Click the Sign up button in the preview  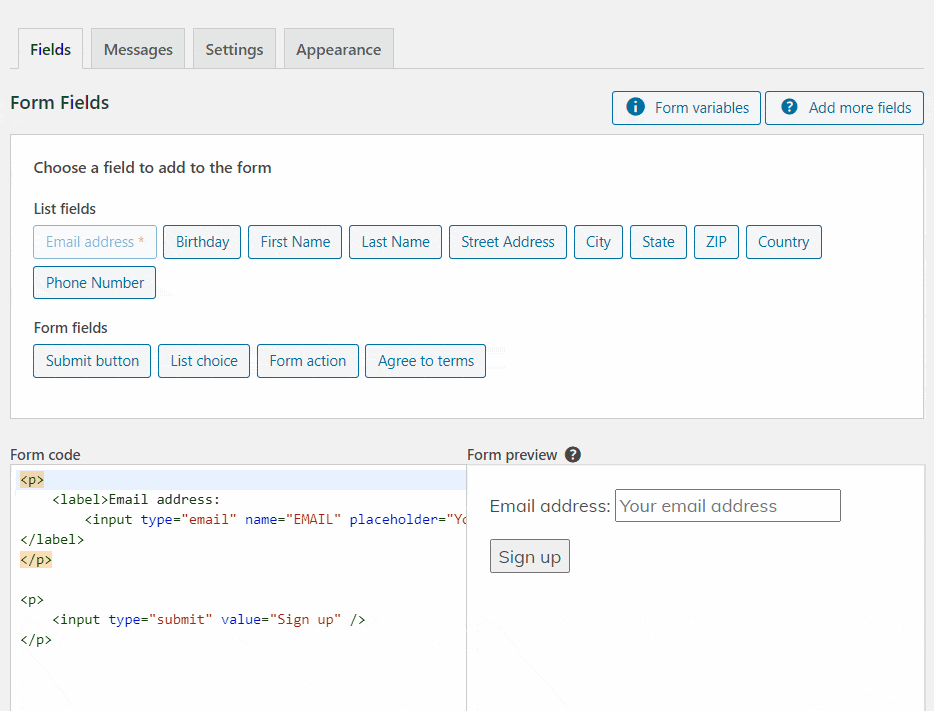529,555
